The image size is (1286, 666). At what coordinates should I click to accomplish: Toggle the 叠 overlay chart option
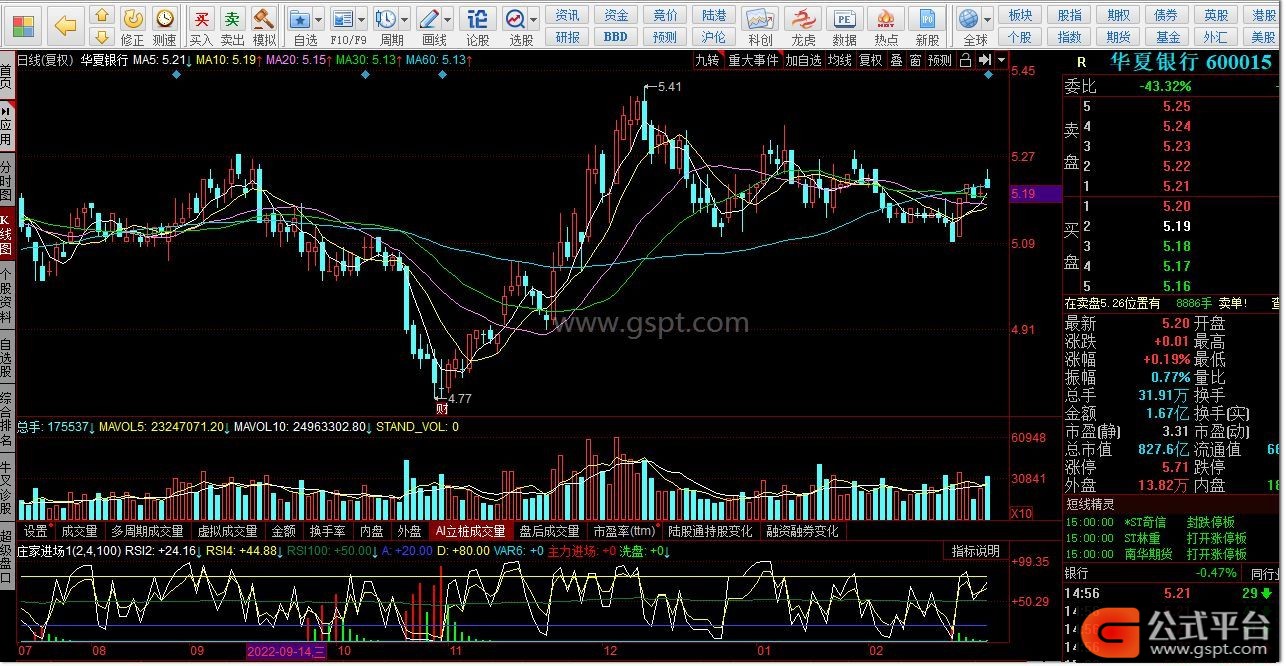pos(896,60)
